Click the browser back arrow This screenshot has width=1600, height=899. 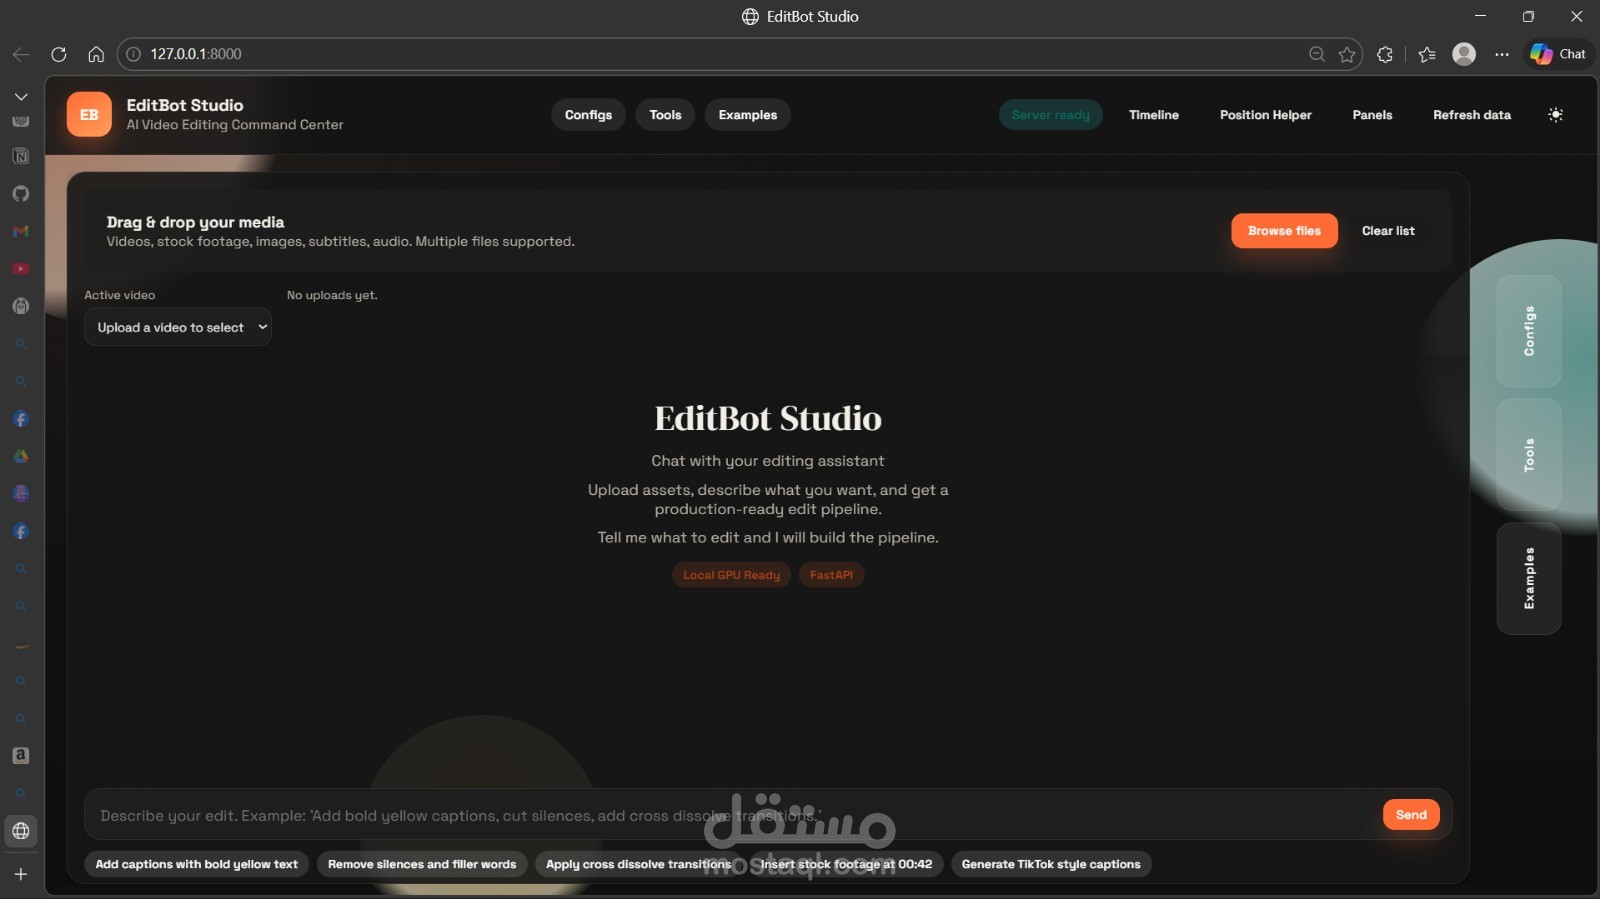tap(21, 54)
